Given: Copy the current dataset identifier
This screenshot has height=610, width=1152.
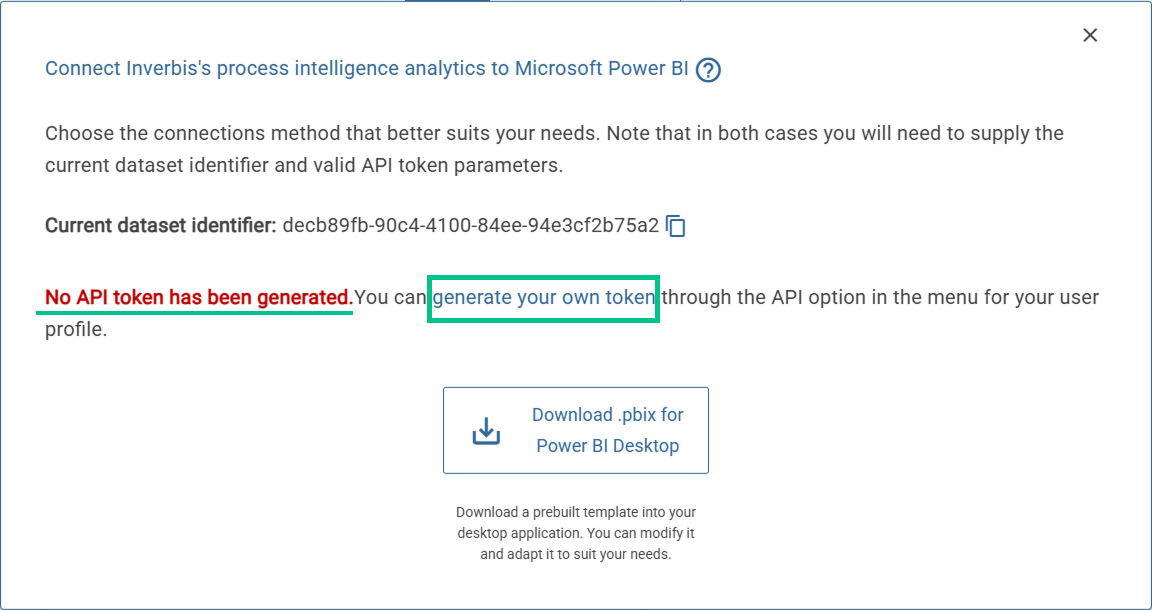Looking at the screenshot, I should tap(676, 226).
